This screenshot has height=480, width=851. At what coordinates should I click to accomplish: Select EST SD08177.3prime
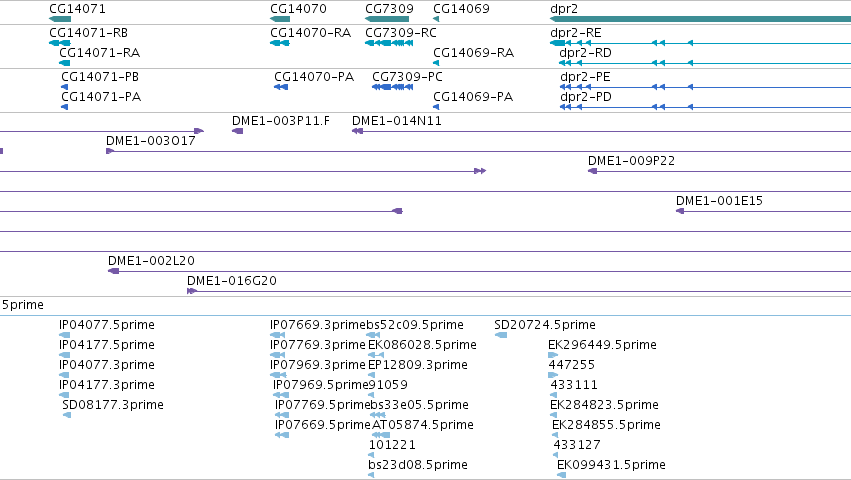coord(113,405)
